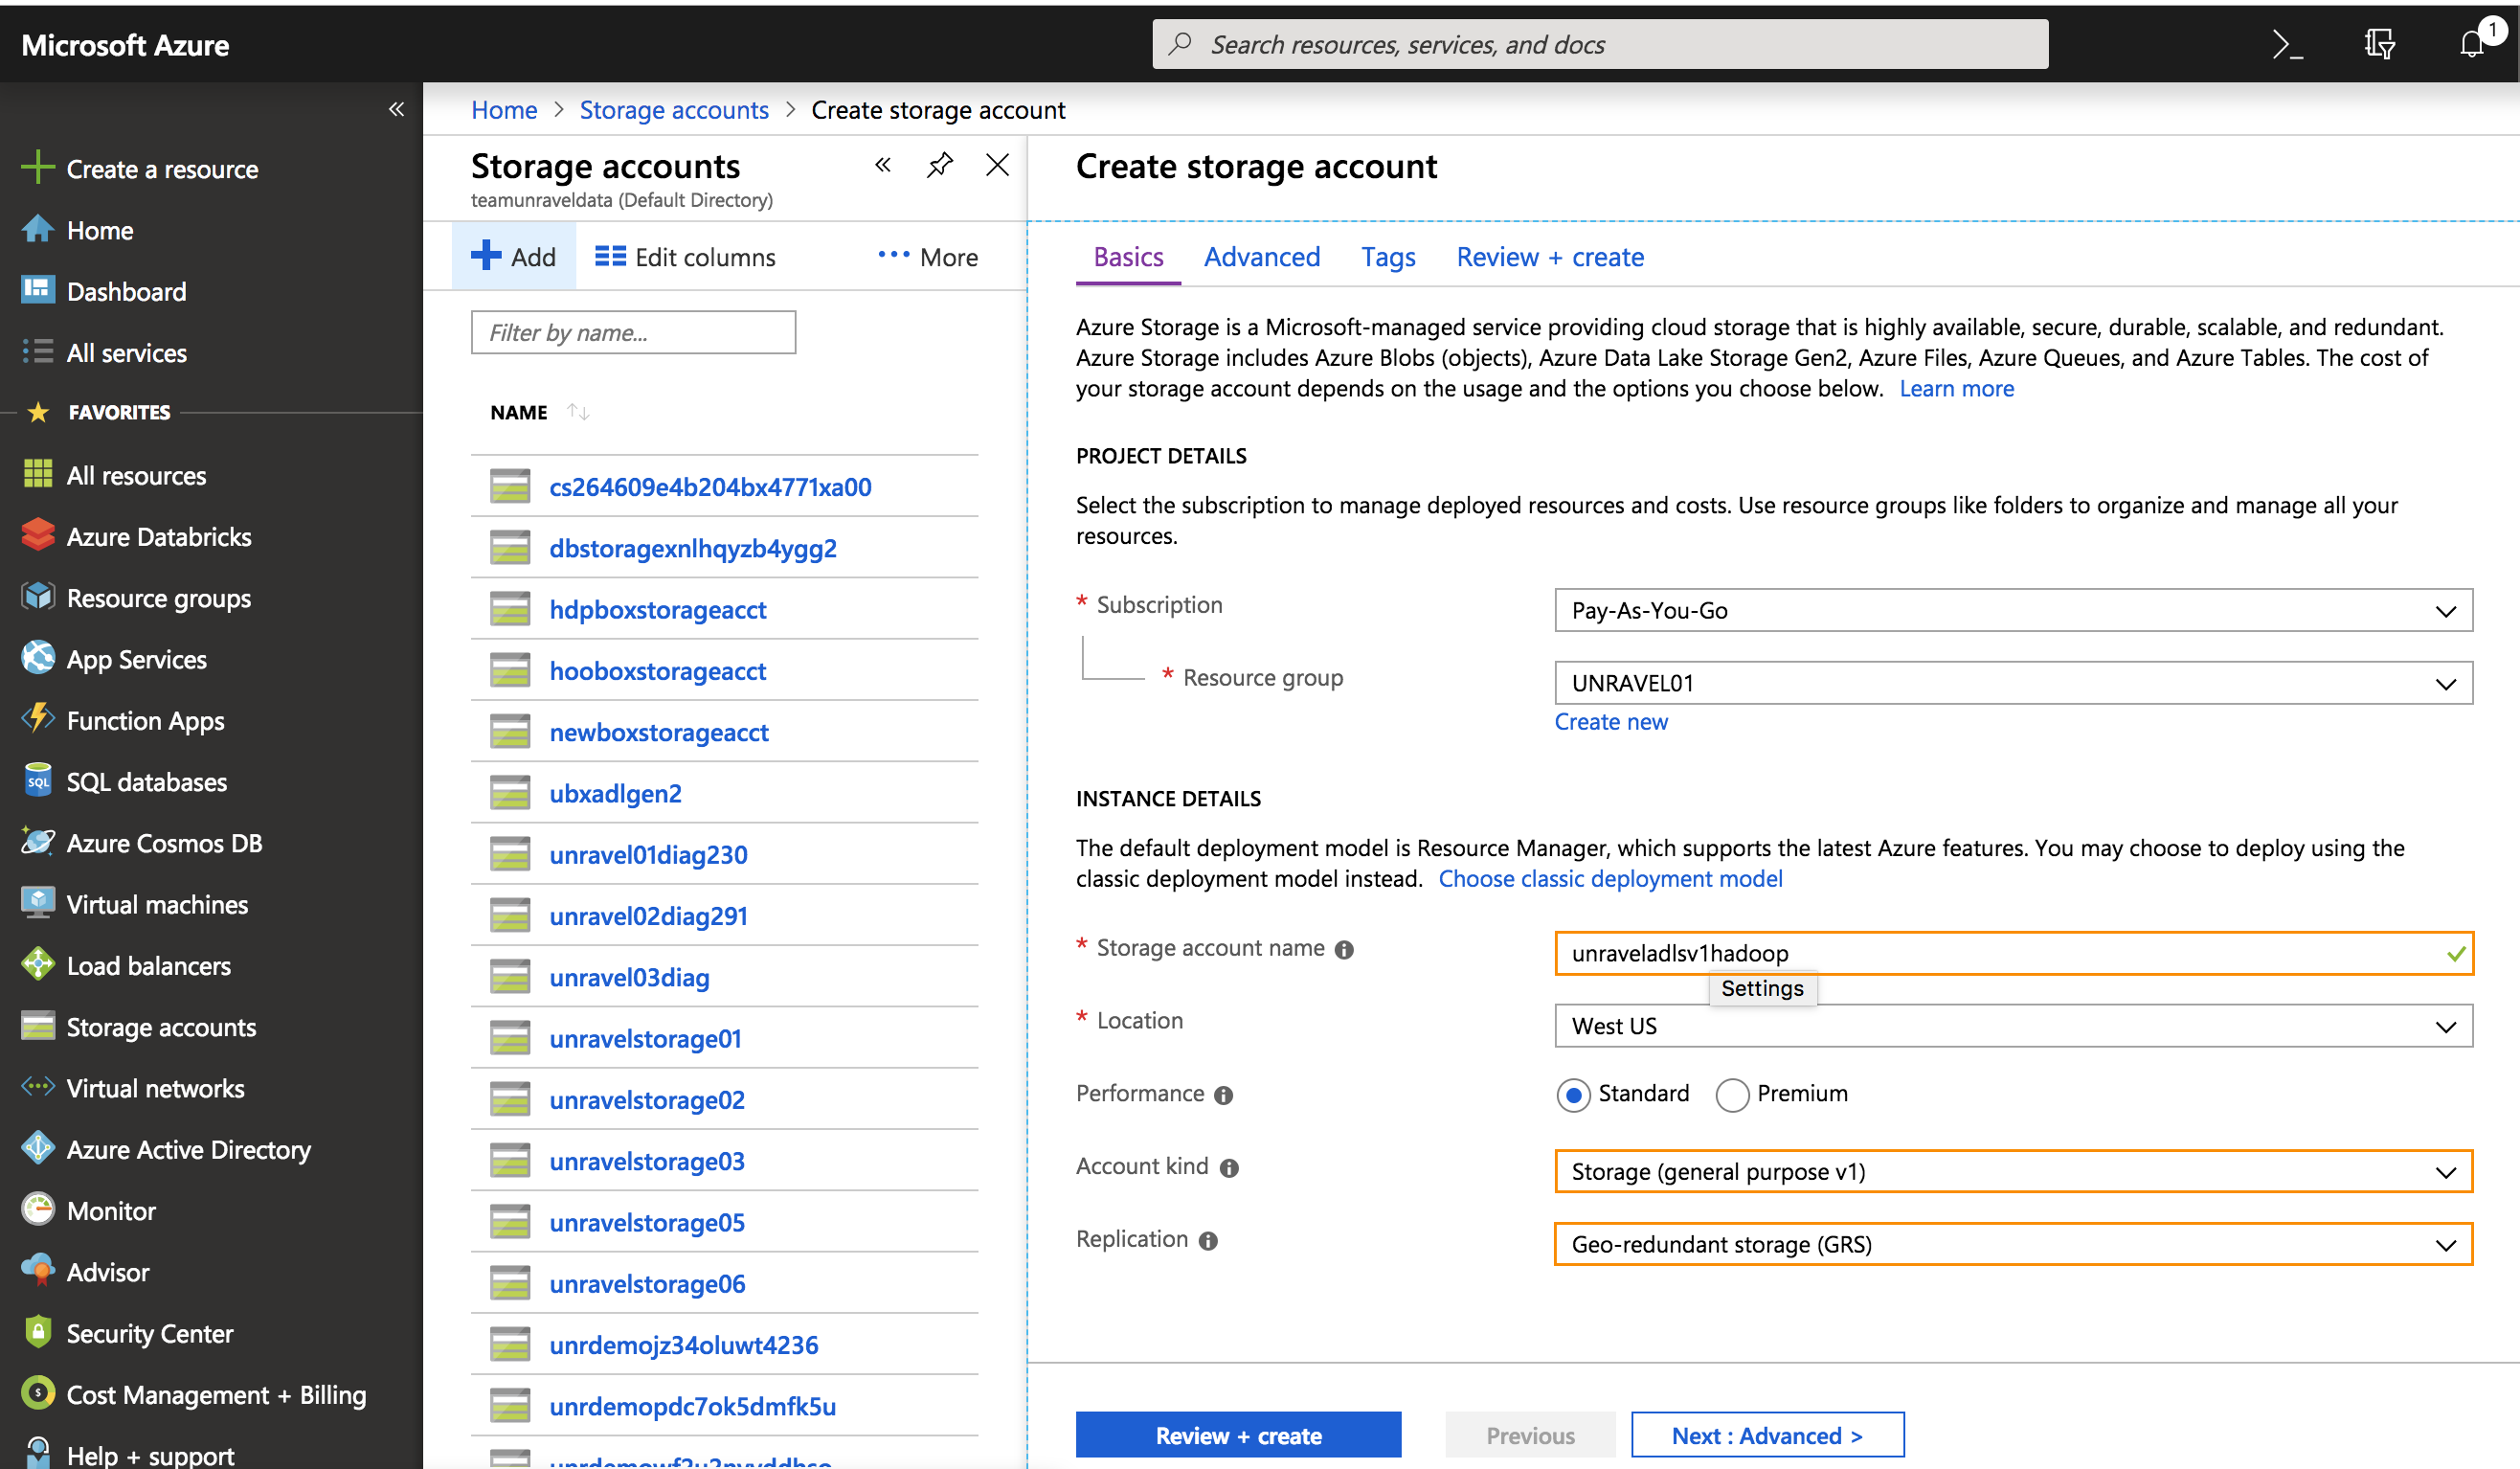Image resolution: width=2520 pixels, height=1469 pixels.
Task: Open the Resource group dropdown
Action: (2014, 683)
